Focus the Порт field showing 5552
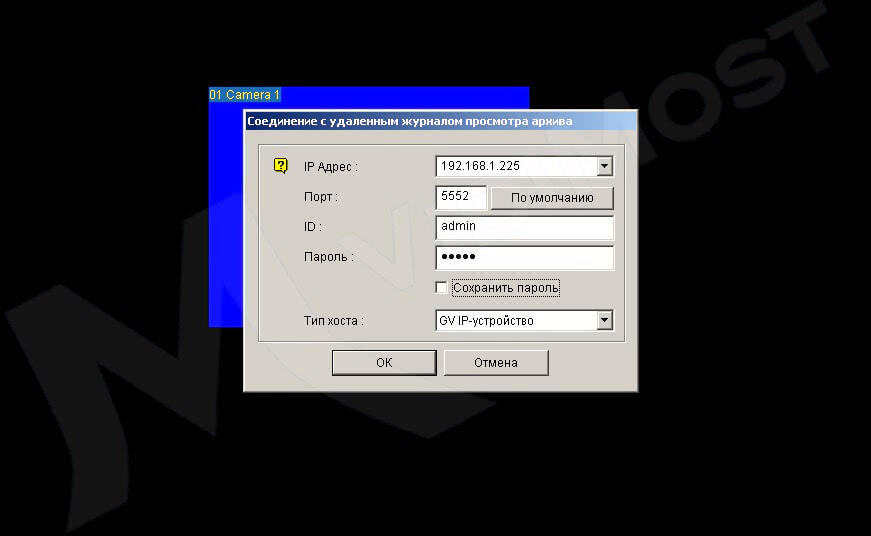The image size is (871, 536). [x=461, y=197]
